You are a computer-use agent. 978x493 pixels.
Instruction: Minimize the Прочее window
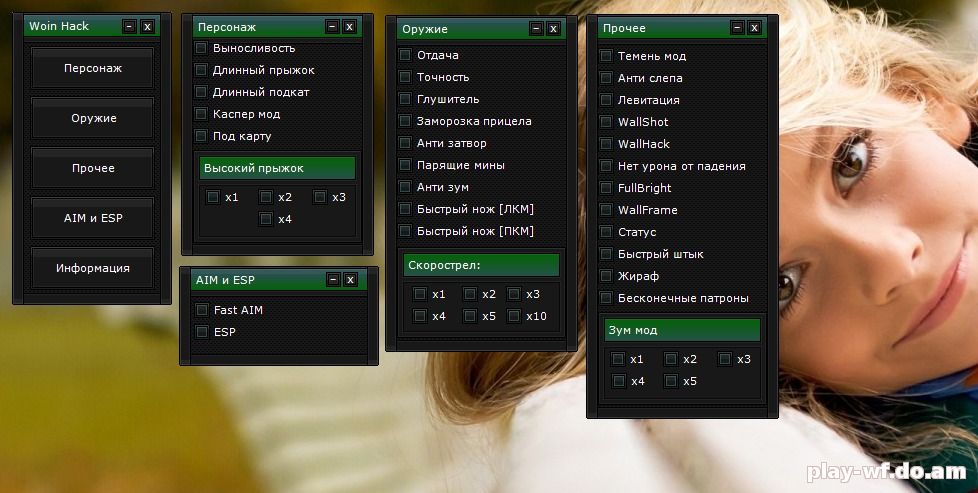pyautogui.click(x=737, y=28)
